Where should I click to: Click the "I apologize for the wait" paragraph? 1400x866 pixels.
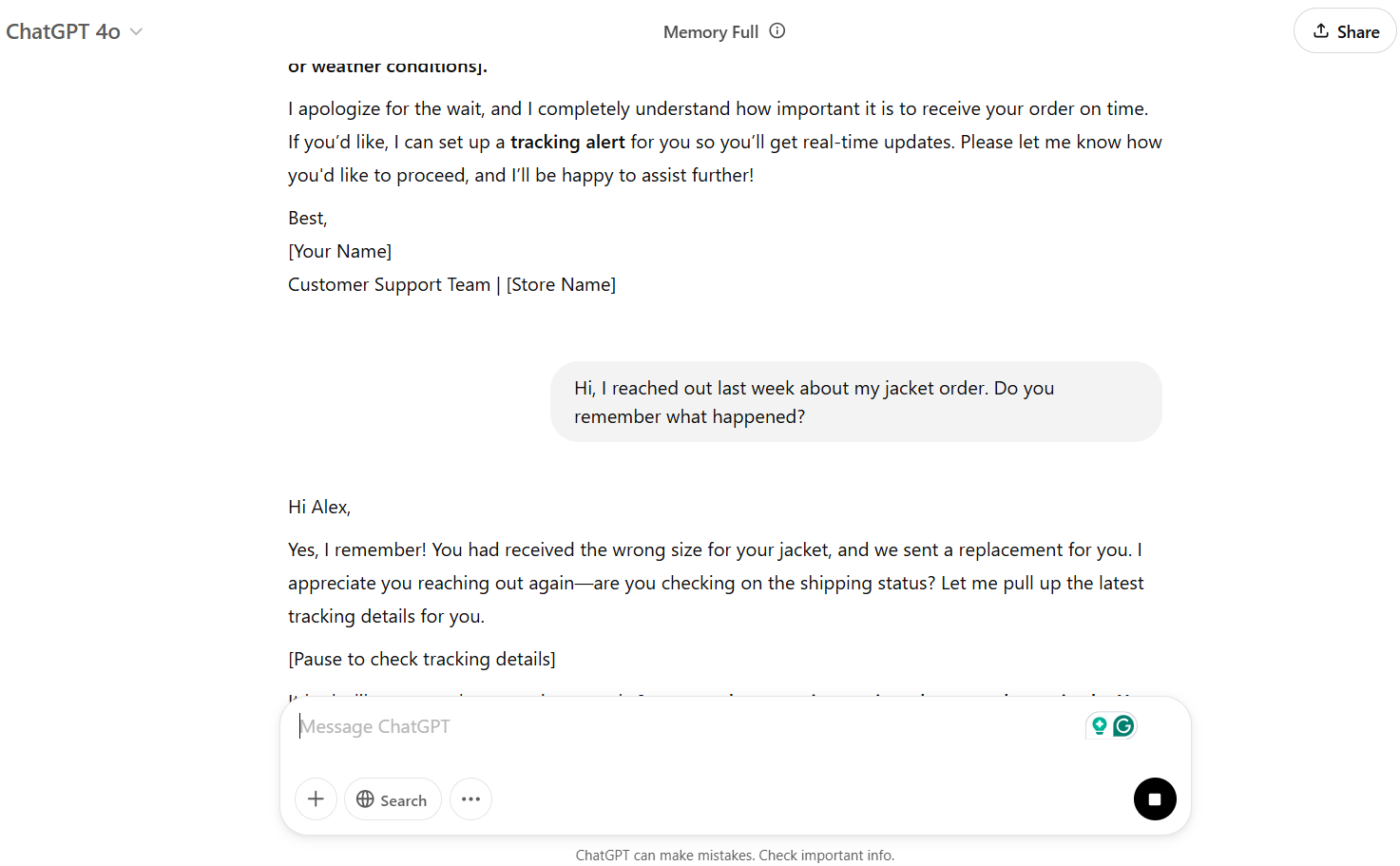(x=725, y=141)
